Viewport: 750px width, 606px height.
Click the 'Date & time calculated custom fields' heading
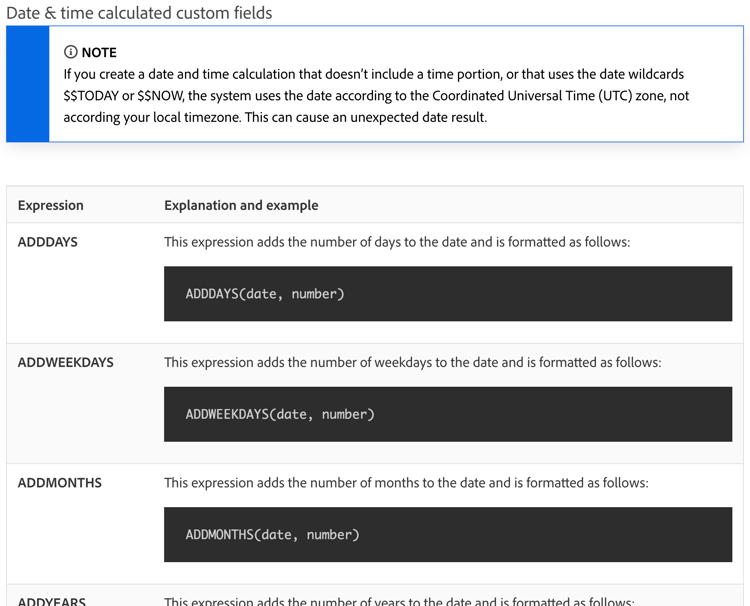pos(139,13)
